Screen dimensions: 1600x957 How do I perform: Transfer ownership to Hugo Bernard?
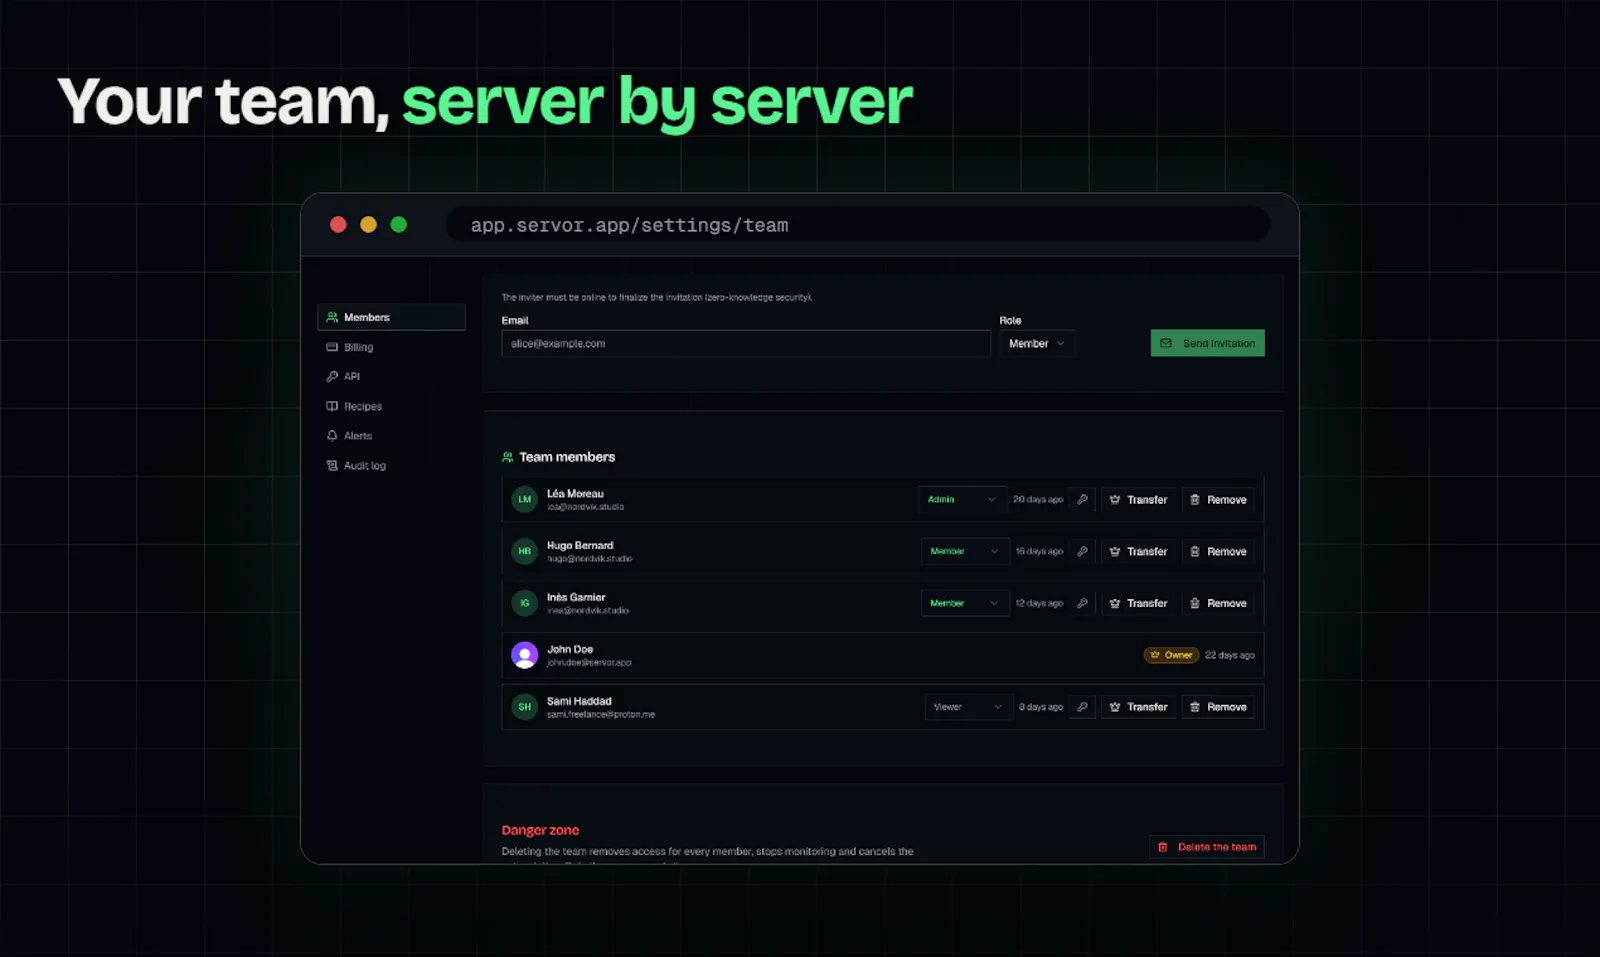click(1138, 551)
